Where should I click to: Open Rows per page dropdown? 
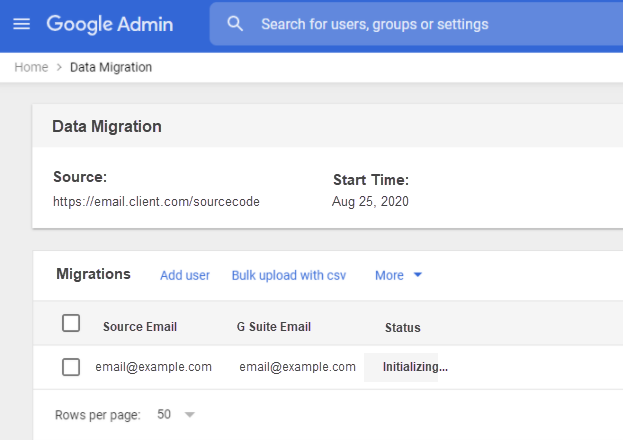[176, 414]
